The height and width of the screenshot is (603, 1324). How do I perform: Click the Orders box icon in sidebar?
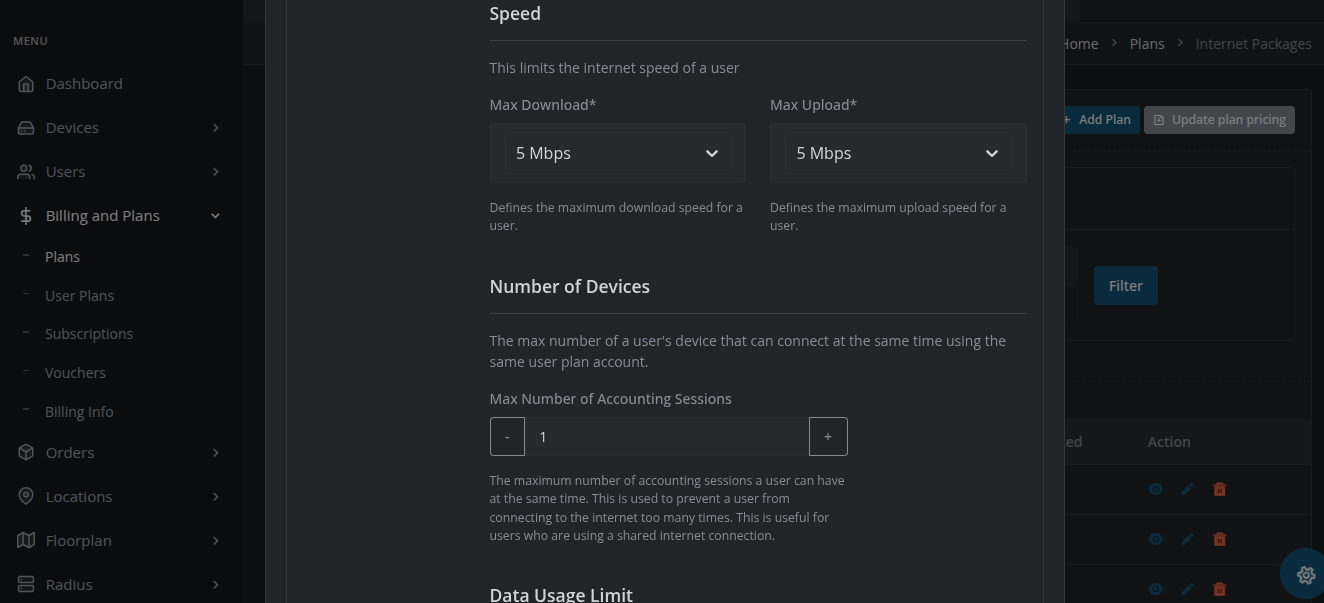point(24,452)
